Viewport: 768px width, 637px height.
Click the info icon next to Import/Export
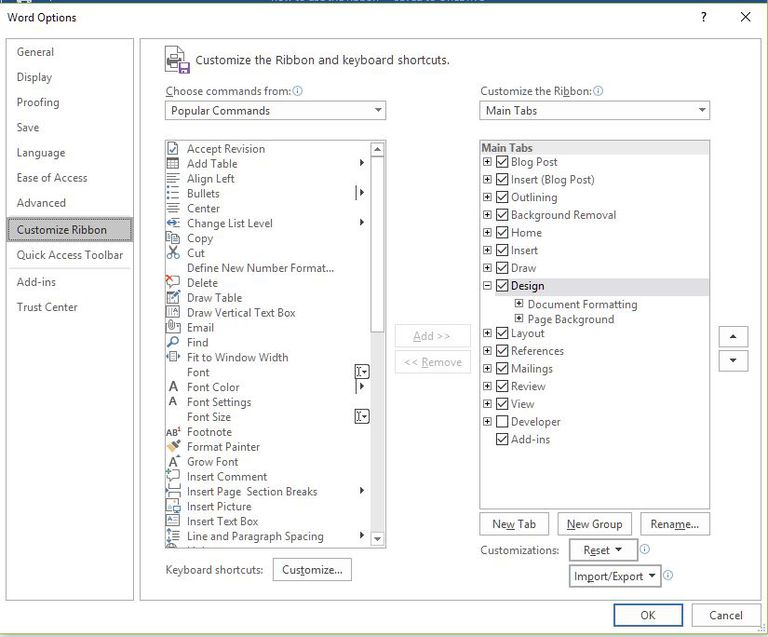click(668, 575)
